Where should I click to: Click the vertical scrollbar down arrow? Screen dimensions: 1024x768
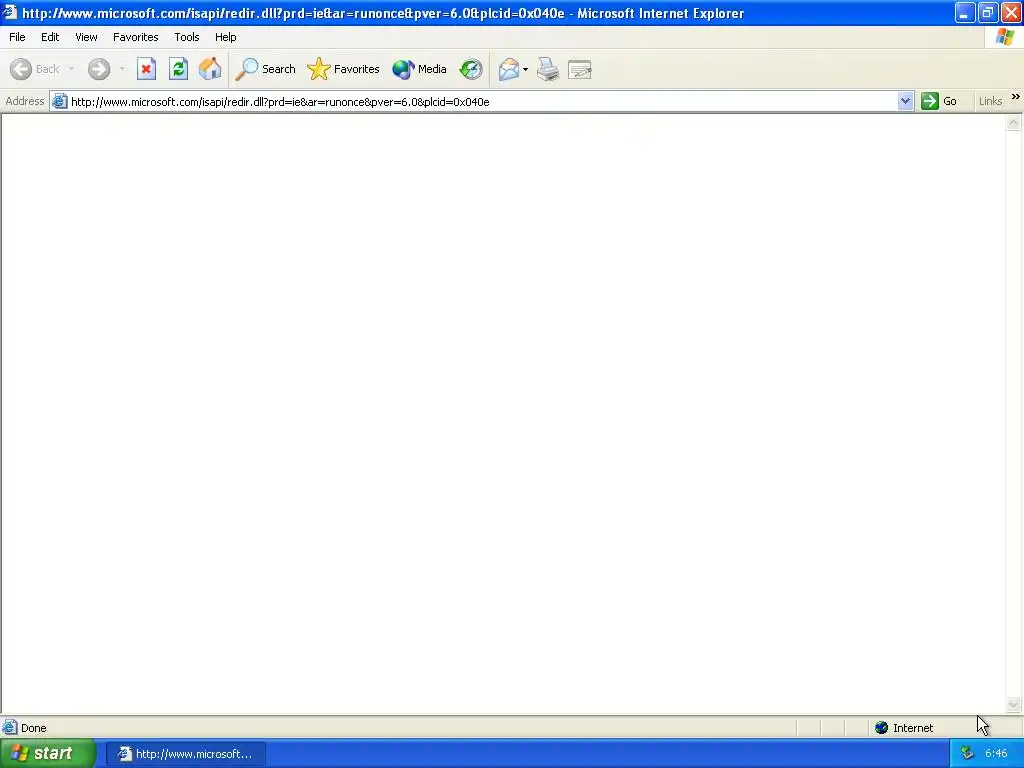1014,704
